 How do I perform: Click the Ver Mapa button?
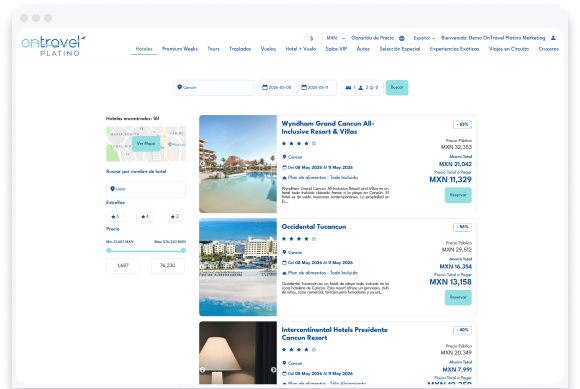[x=146, y=143]
